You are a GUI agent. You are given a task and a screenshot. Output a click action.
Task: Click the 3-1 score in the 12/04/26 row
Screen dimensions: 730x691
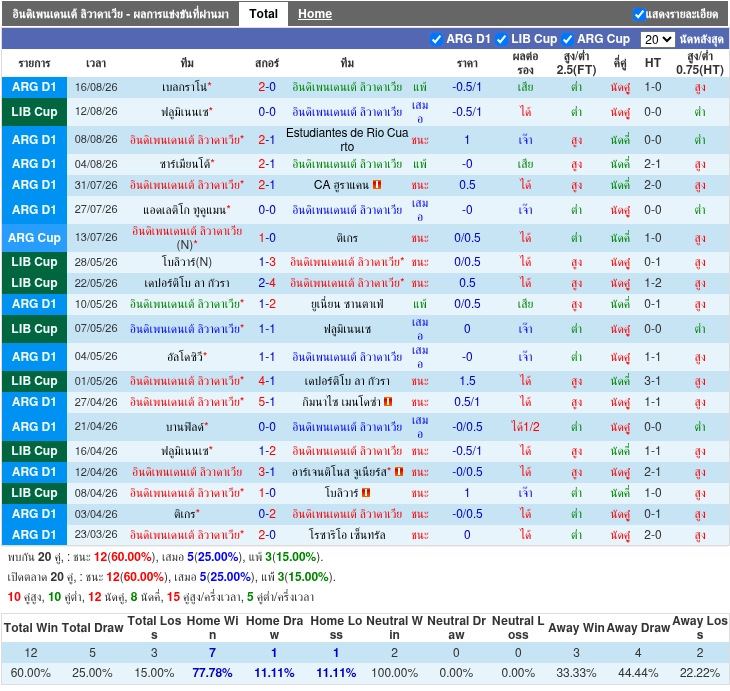point(267,472)
